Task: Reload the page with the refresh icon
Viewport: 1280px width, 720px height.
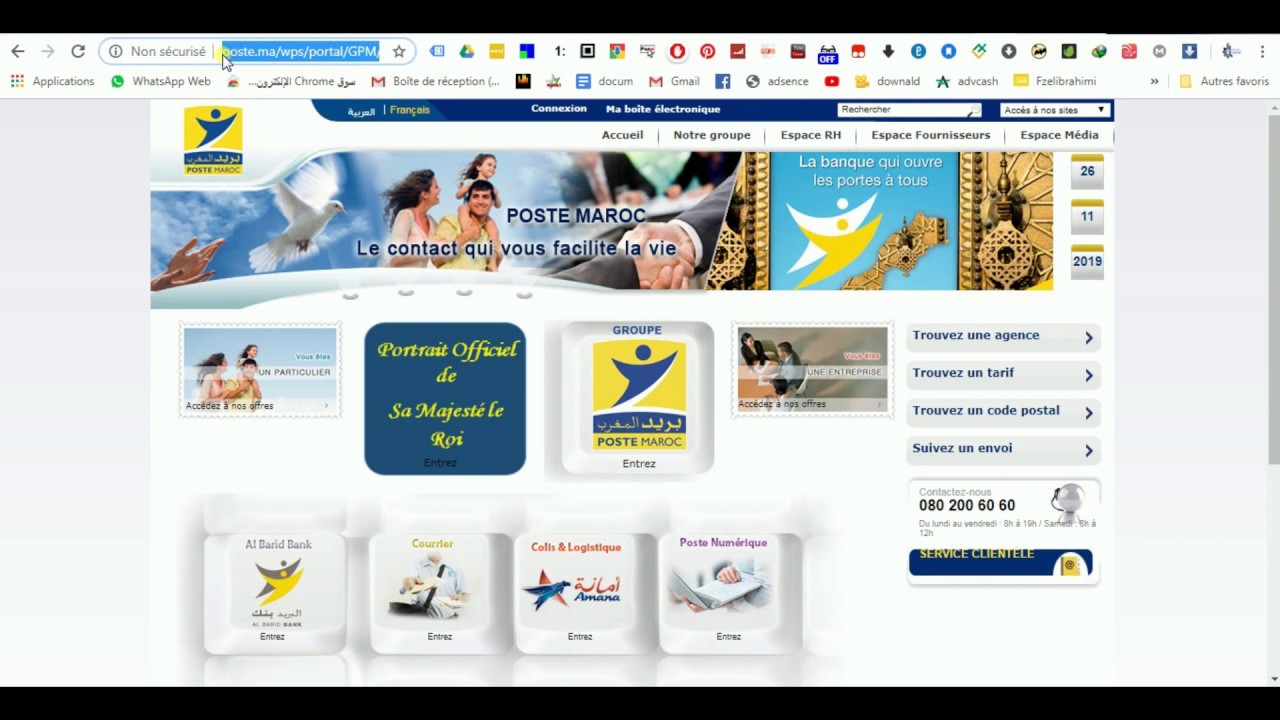Action: click(x=78, y=51)
